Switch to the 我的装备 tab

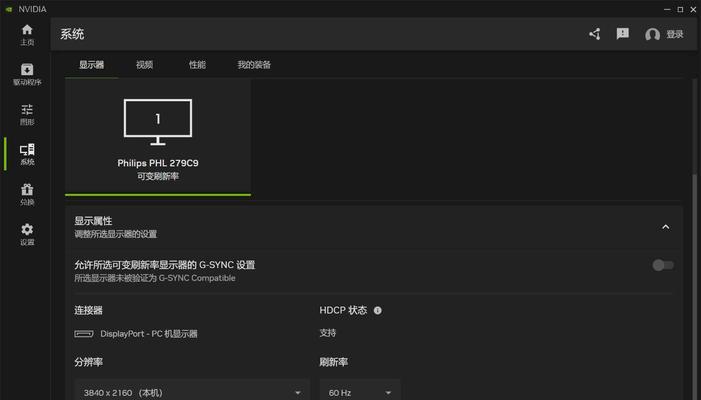pos(254,65)
